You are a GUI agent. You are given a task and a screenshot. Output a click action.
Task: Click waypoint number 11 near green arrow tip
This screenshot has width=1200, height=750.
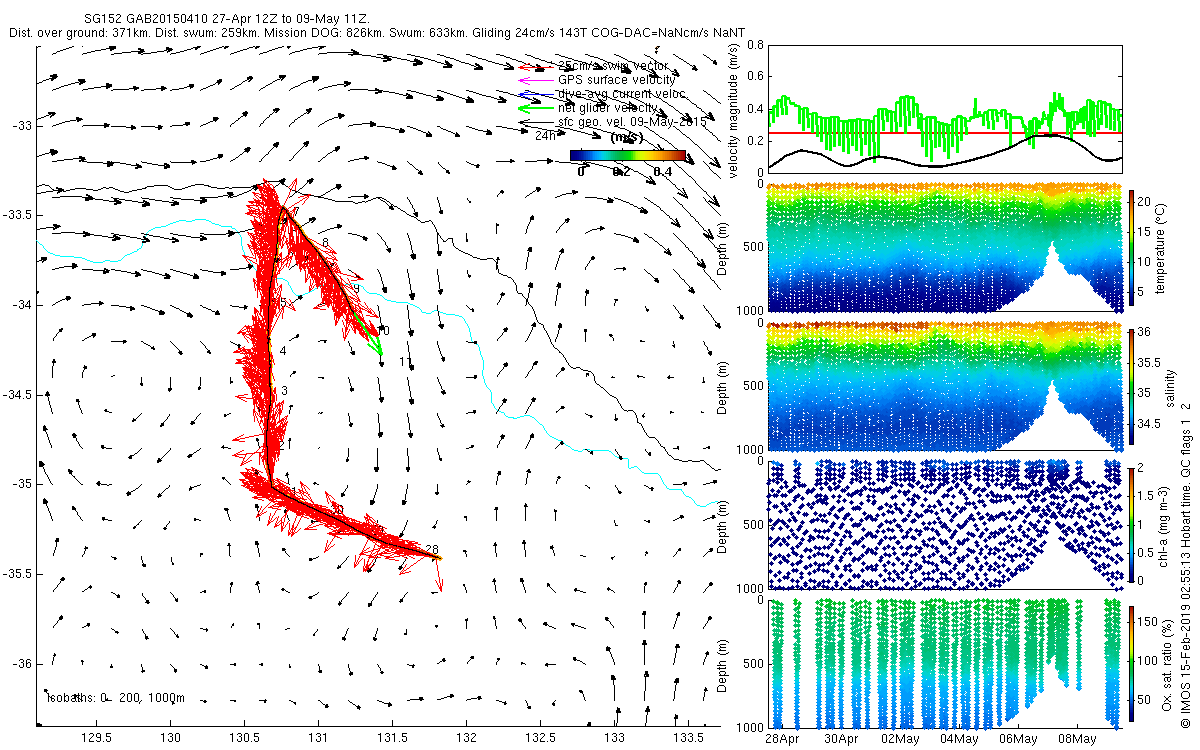point(405,362)
